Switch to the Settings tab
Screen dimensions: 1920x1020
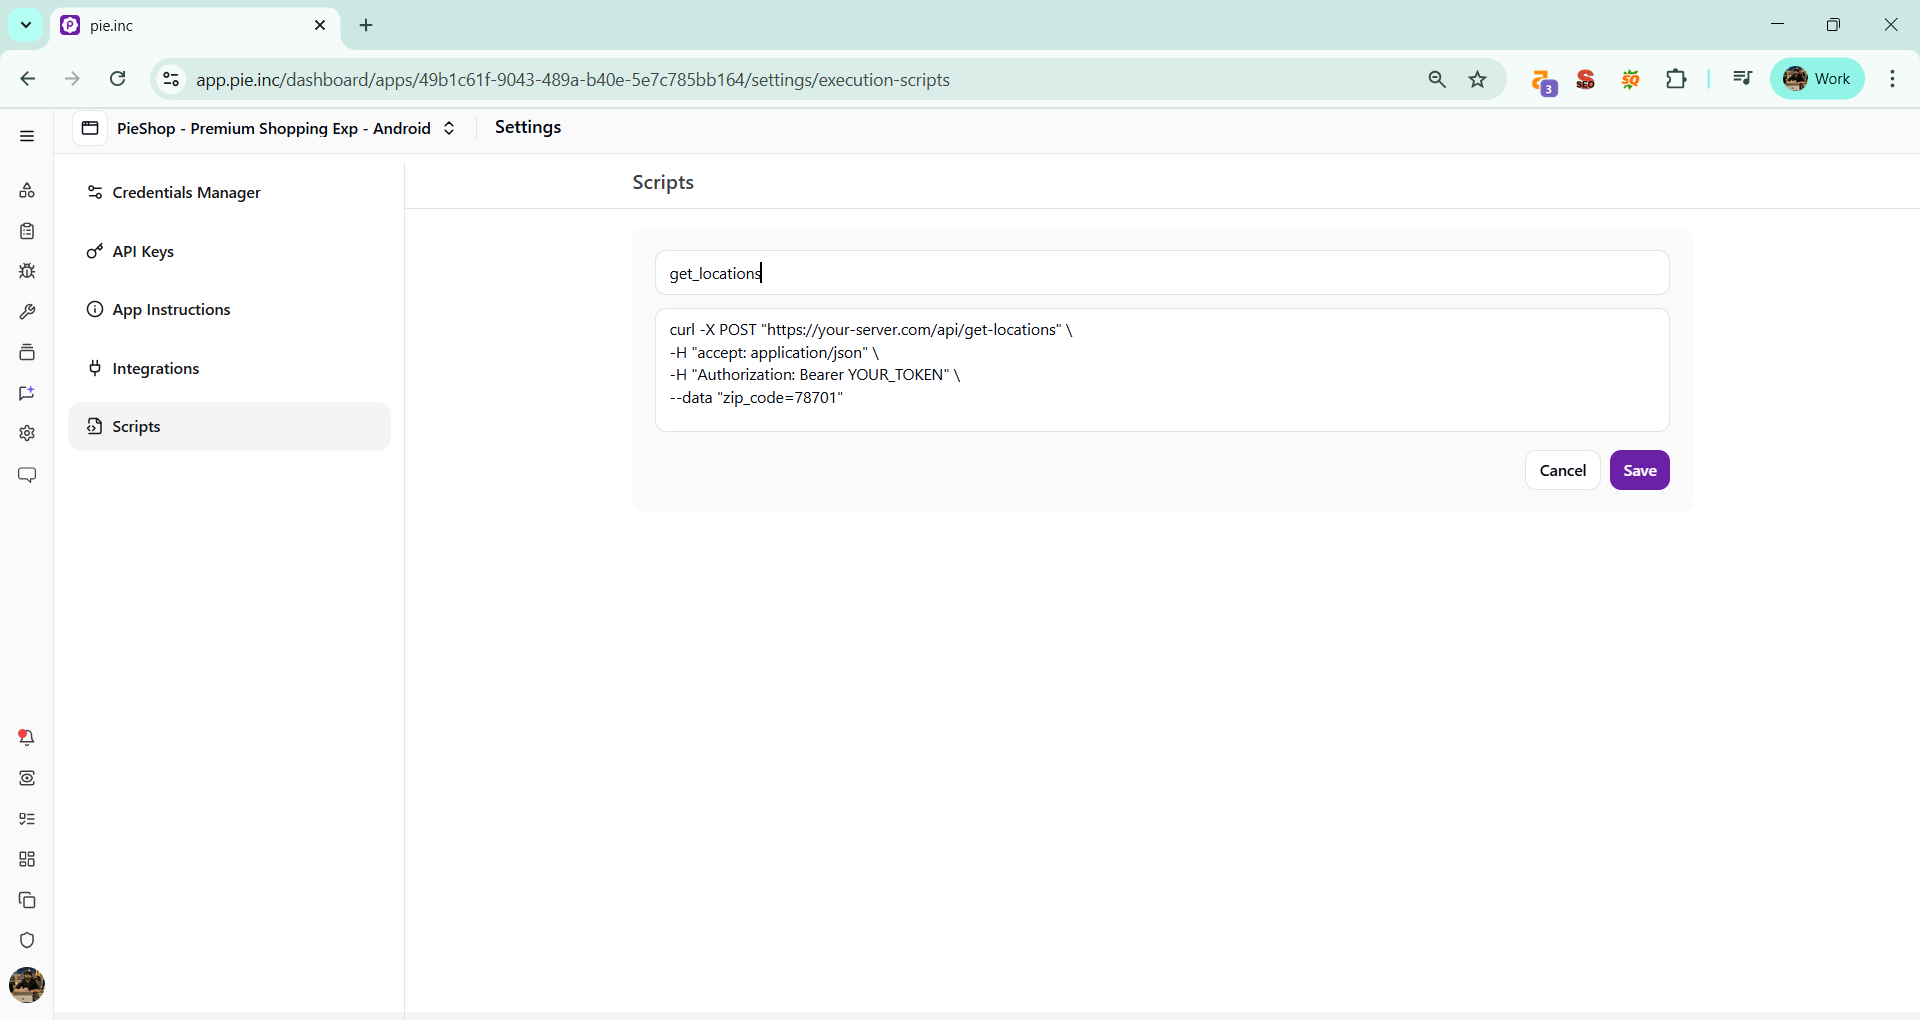(x=527, y=127)
